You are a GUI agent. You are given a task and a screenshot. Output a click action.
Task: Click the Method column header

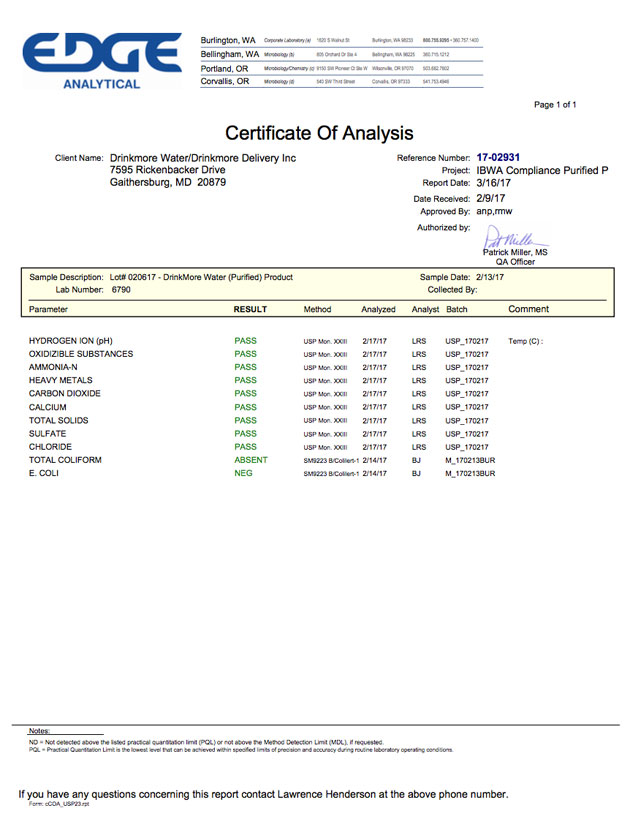(x=318, y=309)
